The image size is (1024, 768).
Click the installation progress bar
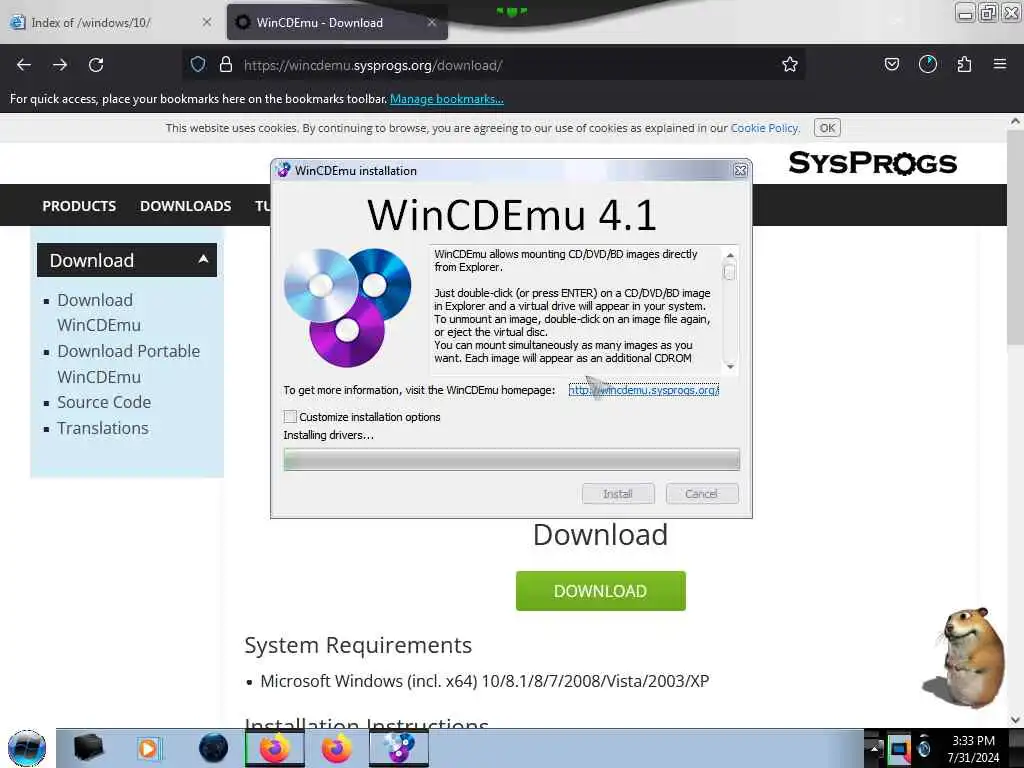coord(511,460)
